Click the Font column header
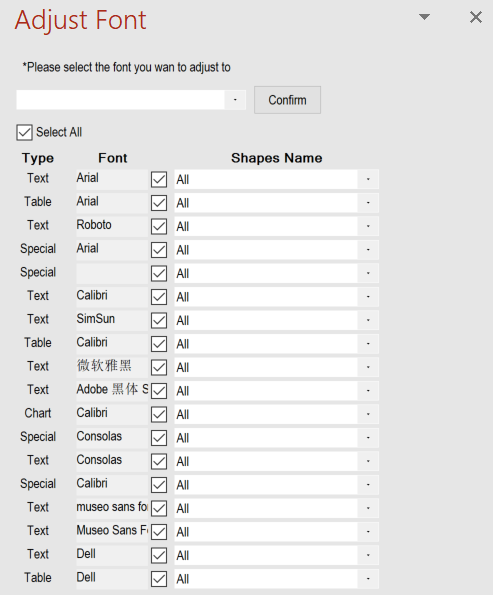Screen dimensions: 493x595 [113, 158]
